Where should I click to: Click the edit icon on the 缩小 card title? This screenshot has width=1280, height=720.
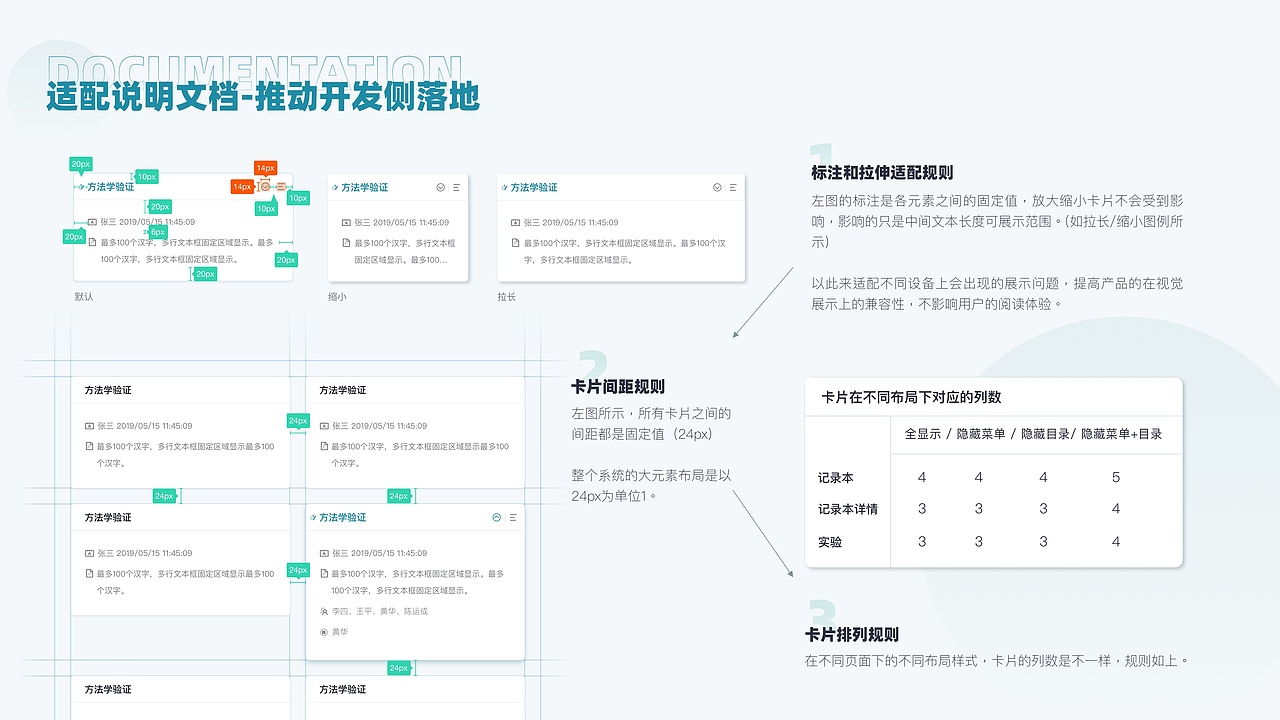[334, 187]
